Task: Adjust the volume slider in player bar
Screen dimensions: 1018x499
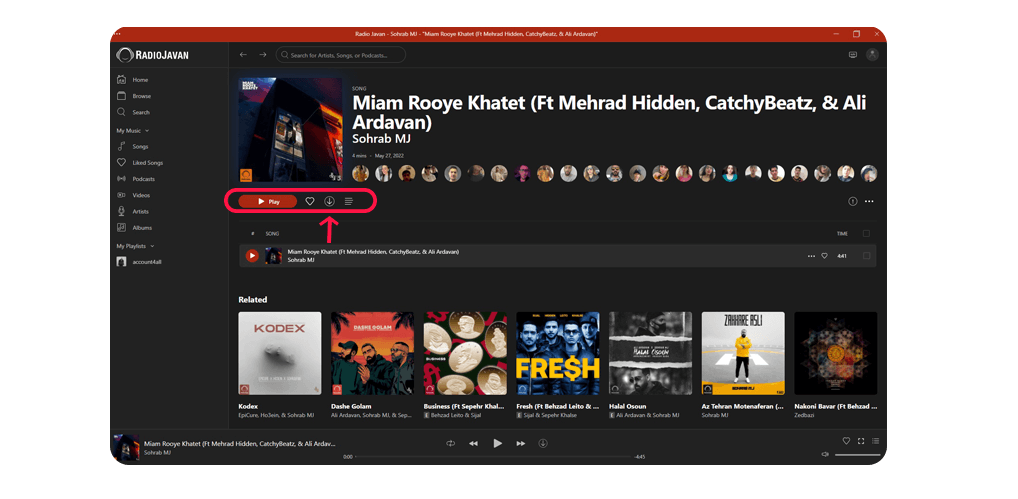Action: 857,455
